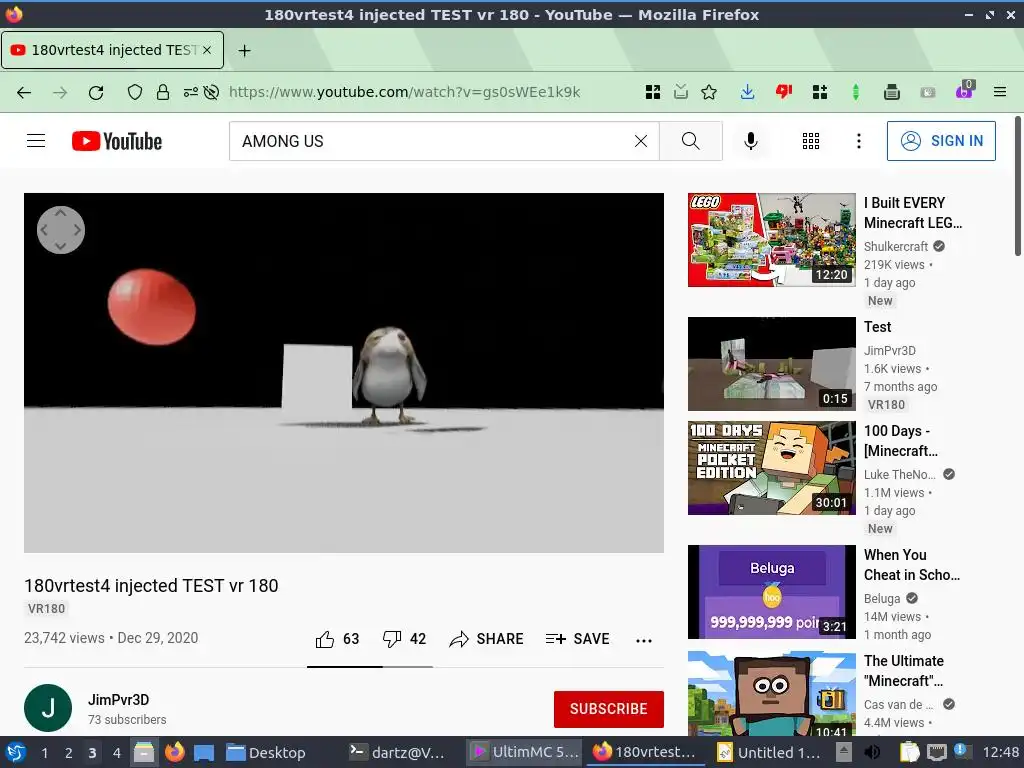Open more actions ellipsis below video
This screenshot has height=768, width=1024.
644,641
